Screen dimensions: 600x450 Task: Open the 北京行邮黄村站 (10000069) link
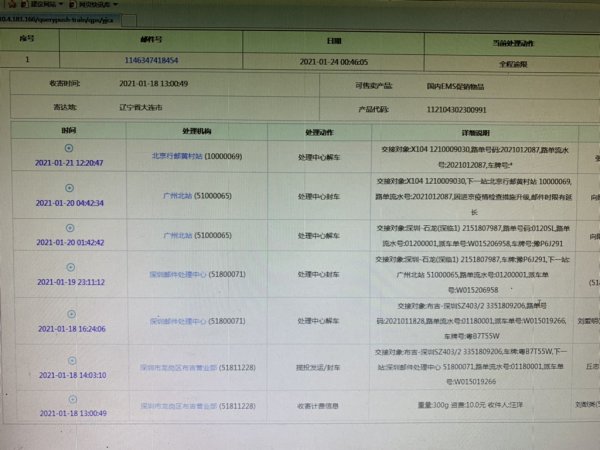pyautogui.click(x=197, y=156)
